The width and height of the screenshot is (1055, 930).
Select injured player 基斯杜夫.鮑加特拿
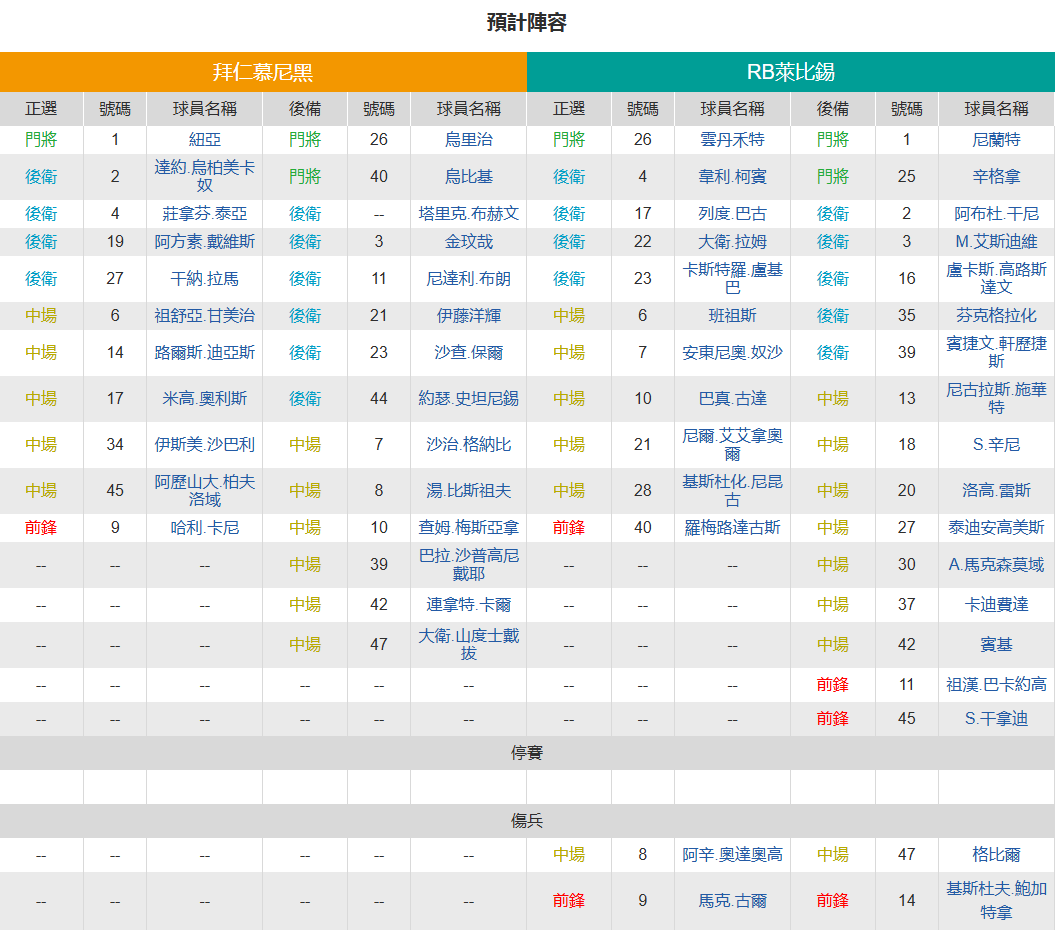pos(996,900)
